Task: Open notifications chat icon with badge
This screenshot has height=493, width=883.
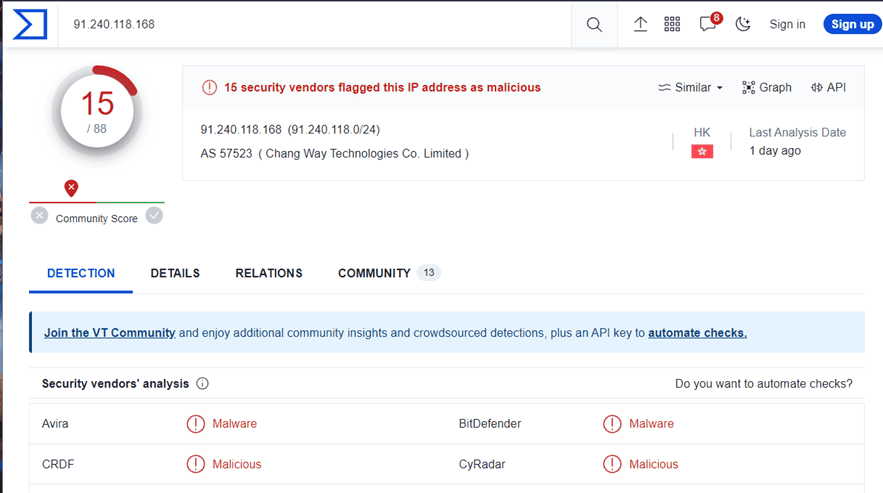Action: tap(709, 23)
